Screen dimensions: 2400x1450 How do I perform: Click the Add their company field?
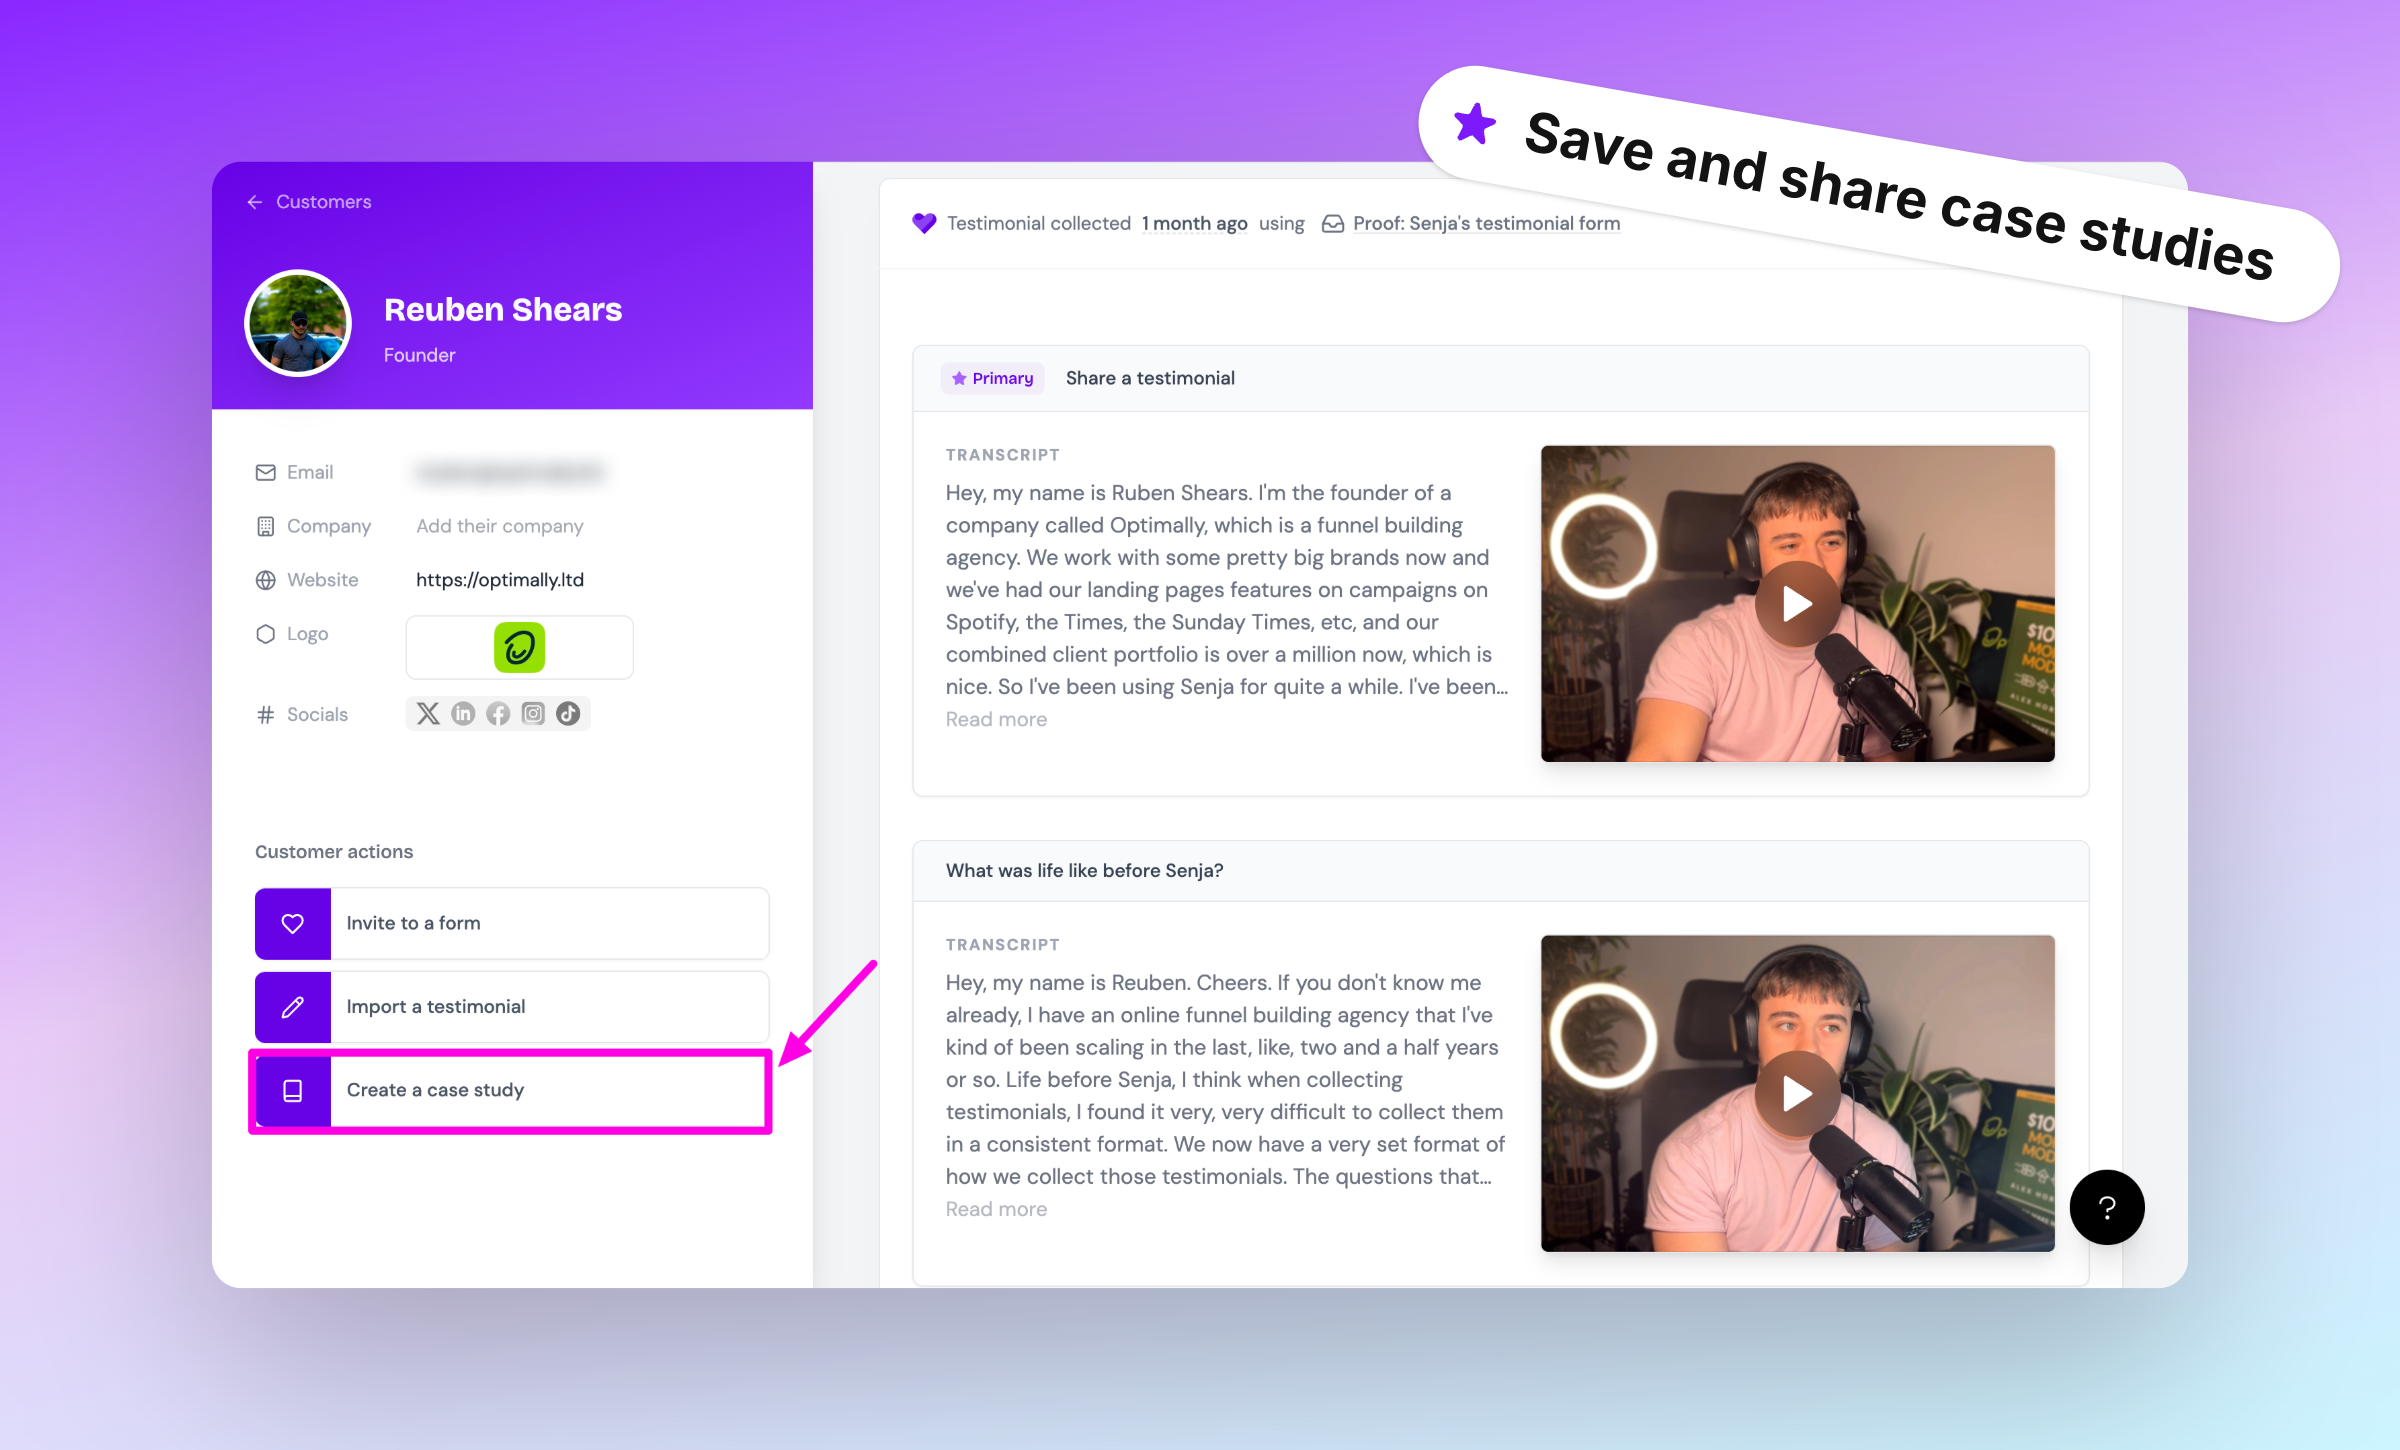click(500, 526)
